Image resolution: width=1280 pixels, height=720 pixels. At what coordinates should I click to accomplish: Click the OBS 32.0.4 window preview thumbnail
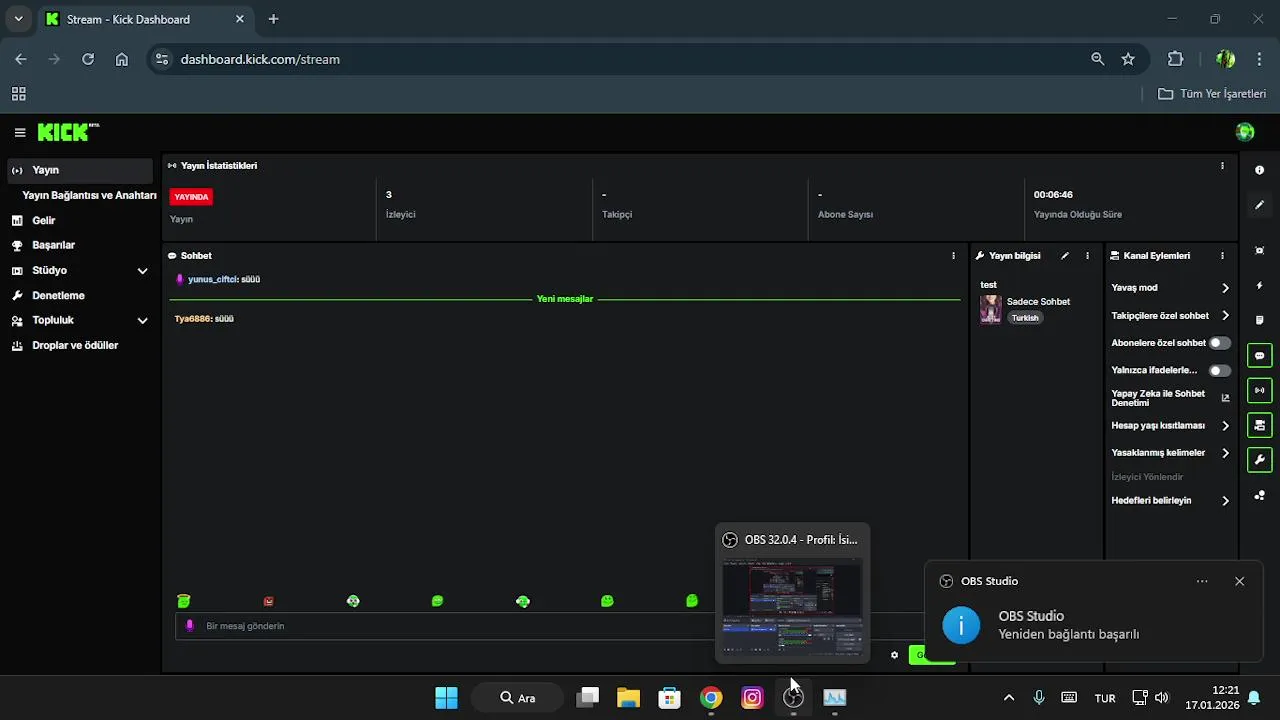pos(792,605)
